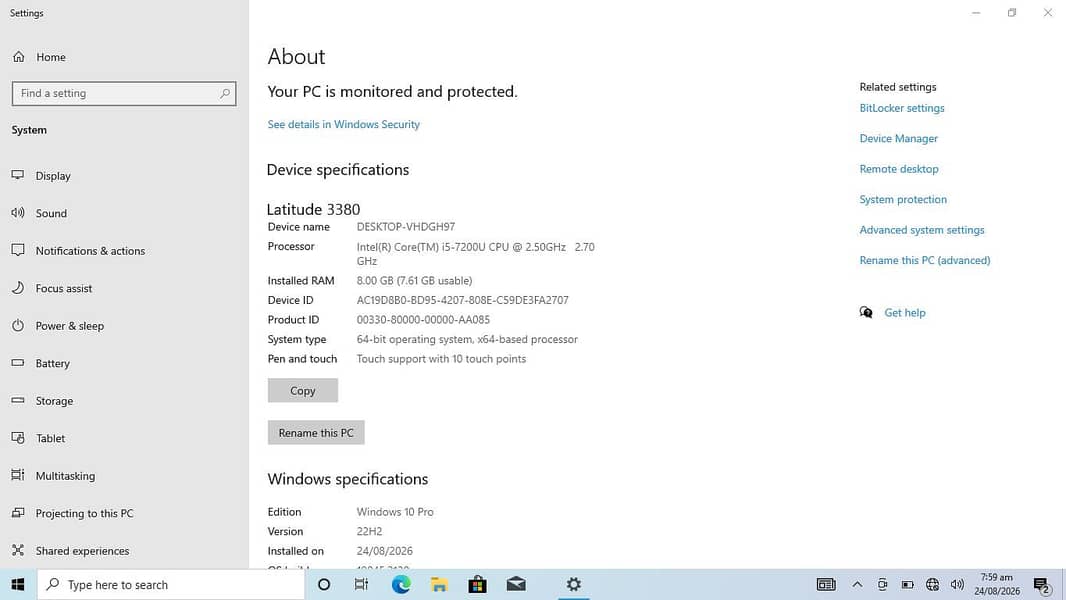
Task: Click the Meet Now tray icon
Action: 882,584
